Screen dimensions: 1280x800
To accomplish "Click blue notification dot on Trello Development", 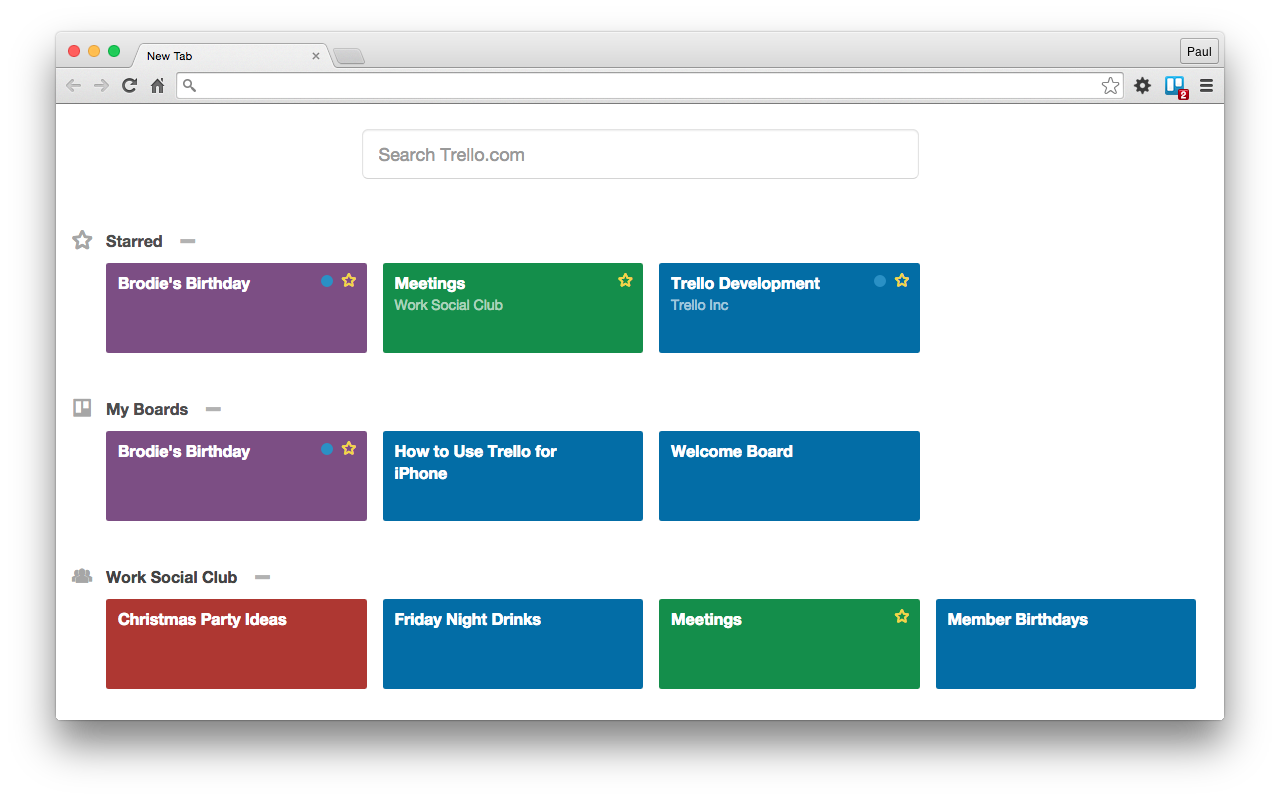I will point(880,281).
